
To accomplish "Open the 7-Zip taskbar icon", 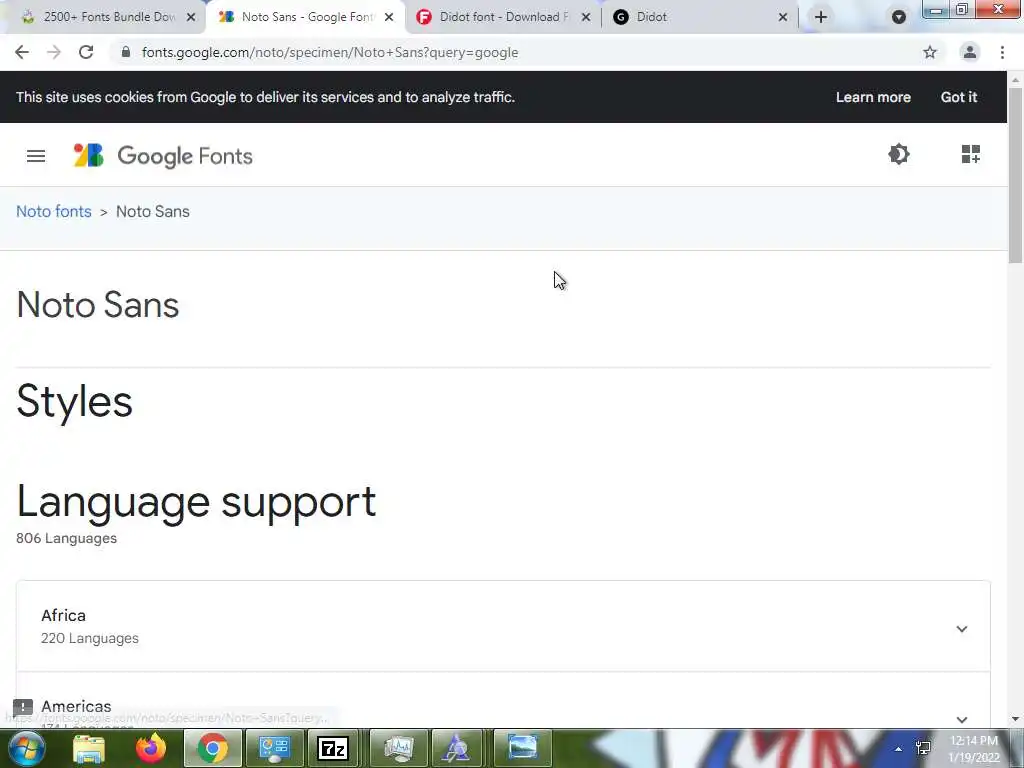I will click(x=333, y=748).
